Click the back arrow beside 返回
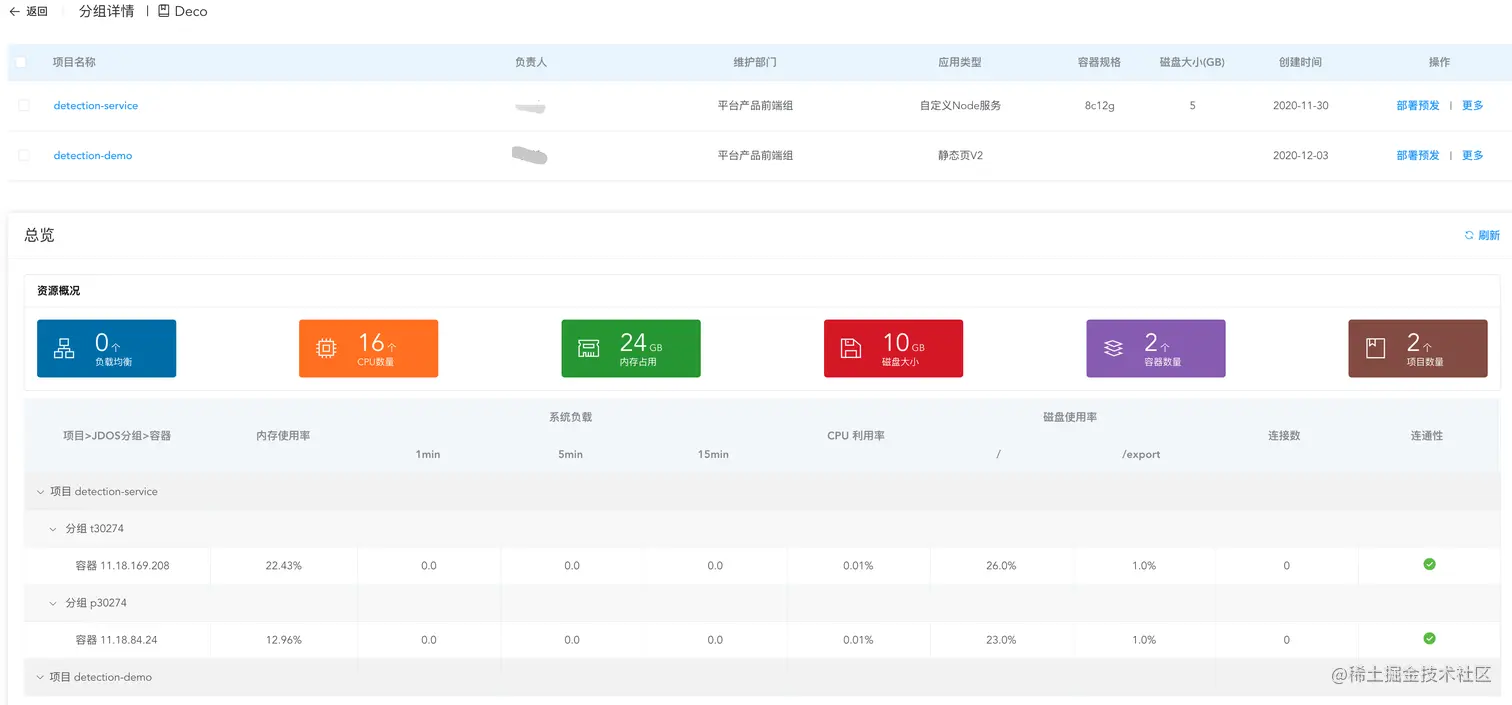This screenshot has height=705, width=1512. (14, 11)
